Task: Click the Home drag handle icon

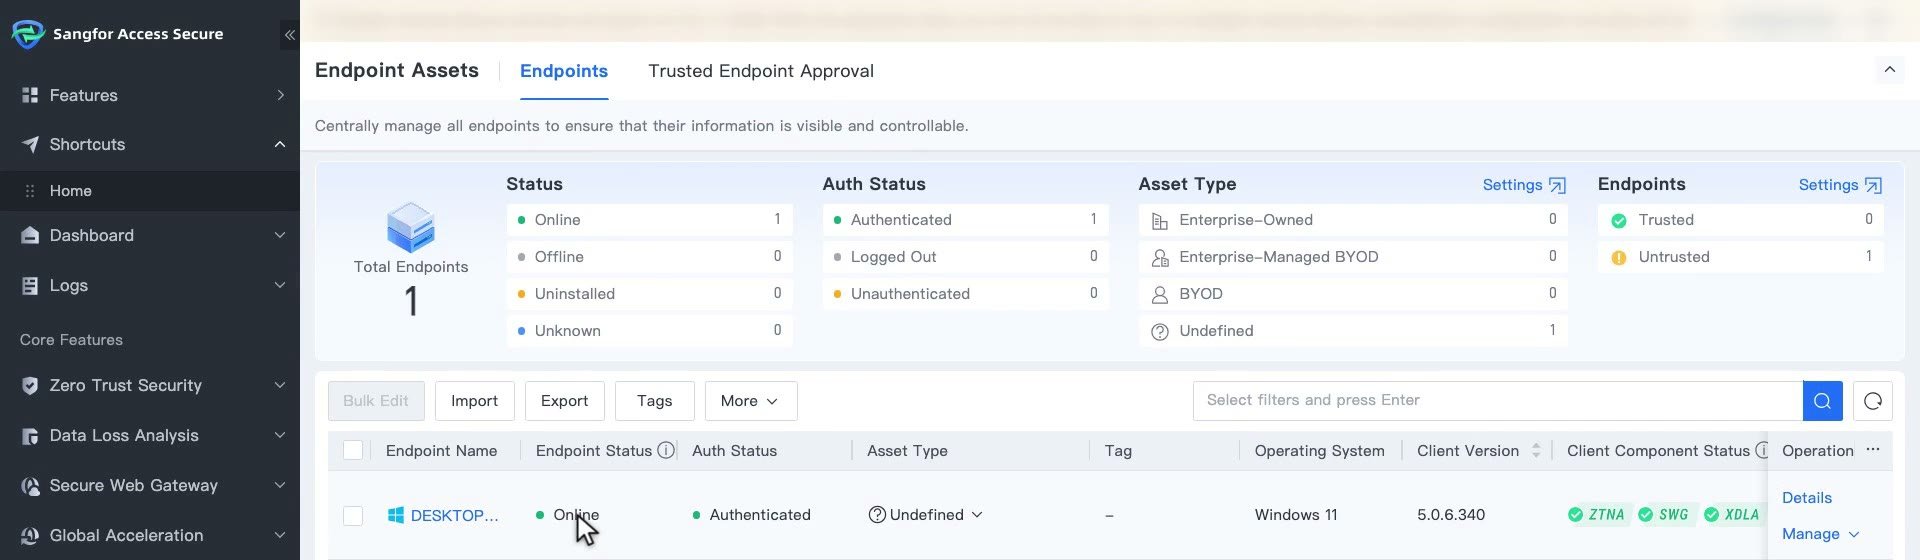Action: (x=30, y=191)
